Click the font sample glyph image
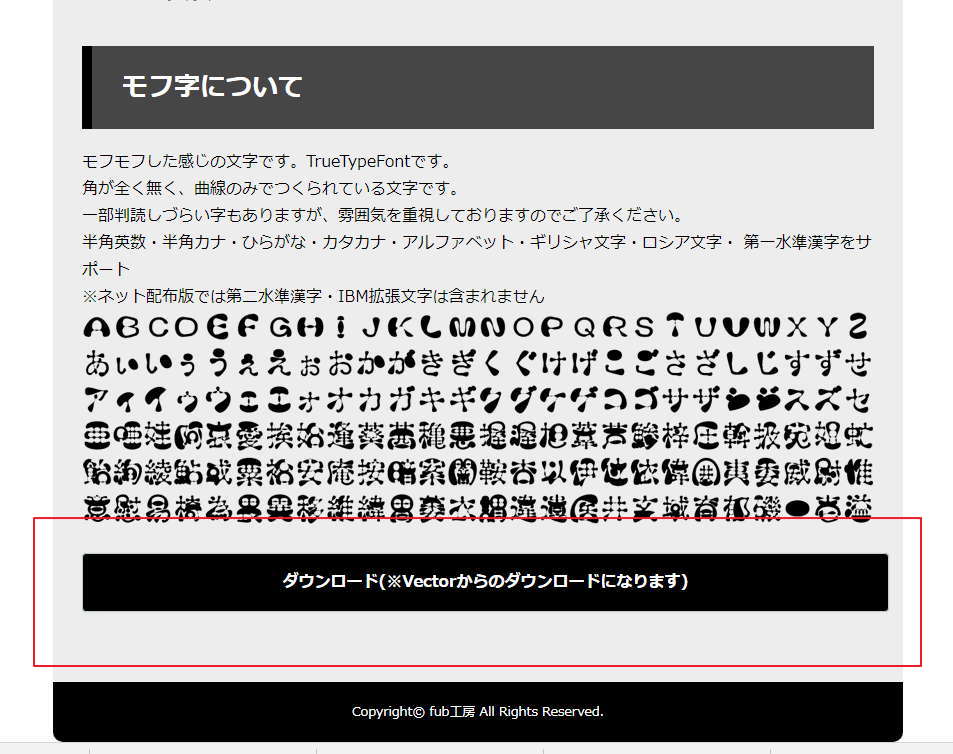This screenshot has width=953, height=754. pos(478,417)
